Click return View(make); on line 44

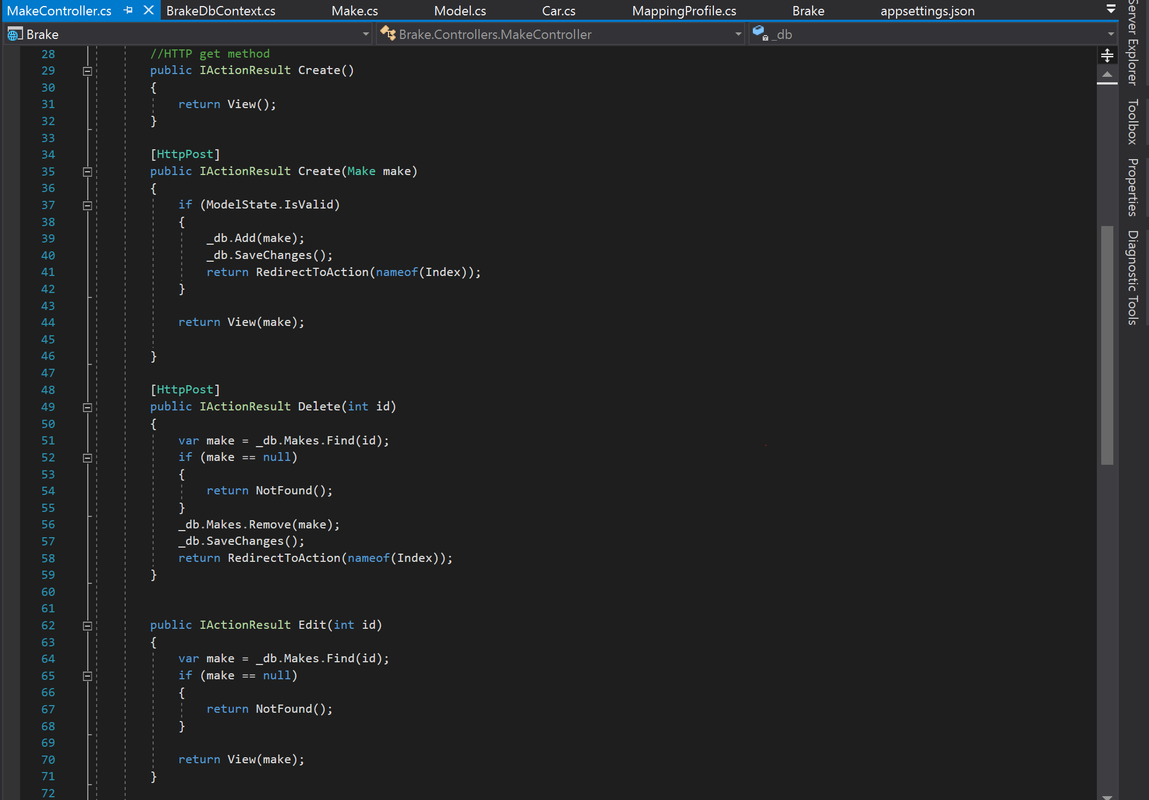point(241,322)
